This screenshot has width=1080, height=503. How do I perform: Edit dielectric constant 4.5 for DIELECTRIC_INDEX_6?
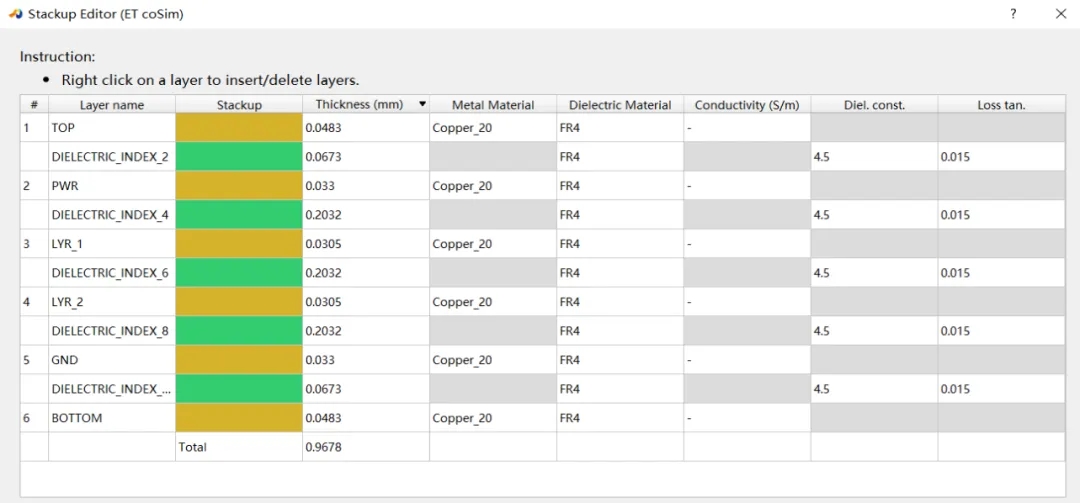pyautogui.click(x=873, y=273)
